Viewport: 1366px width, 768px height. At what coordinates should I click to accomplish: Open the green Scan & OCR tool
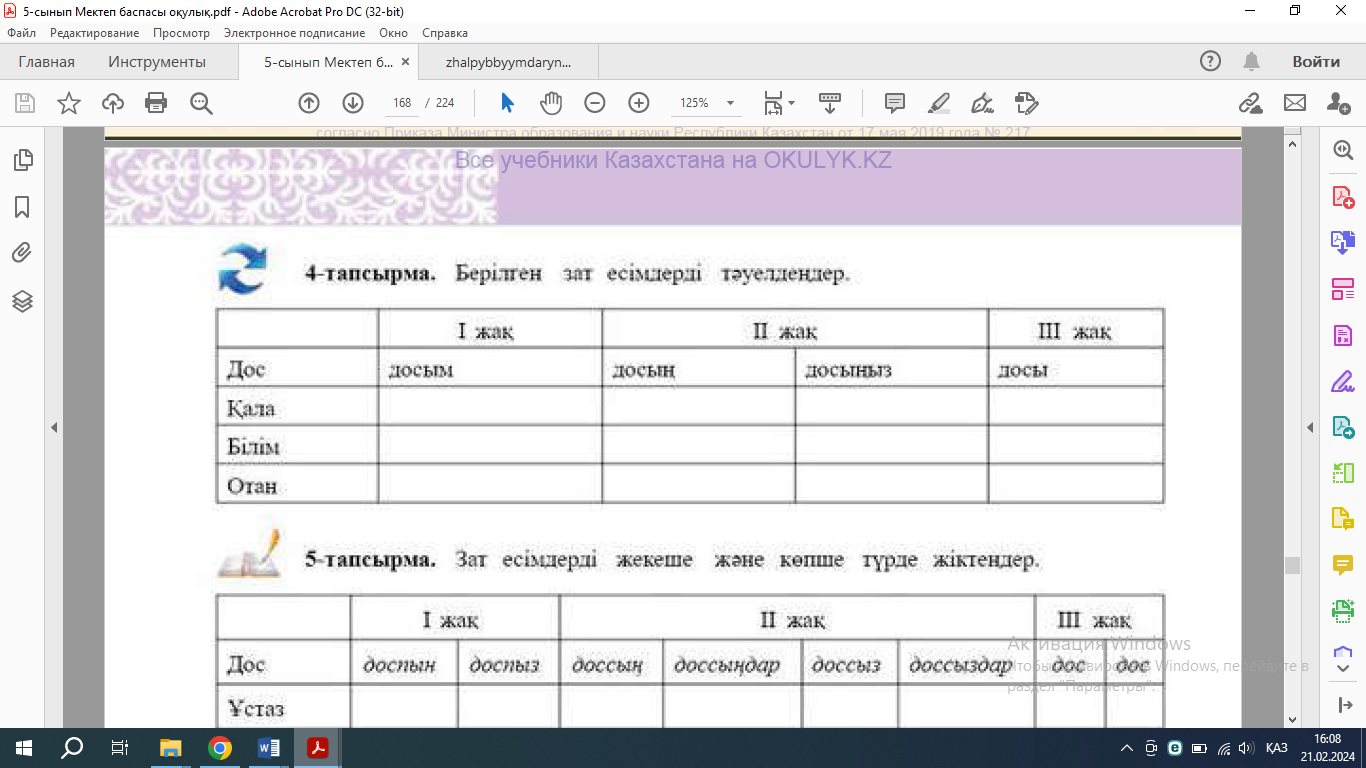(1342, 610)
